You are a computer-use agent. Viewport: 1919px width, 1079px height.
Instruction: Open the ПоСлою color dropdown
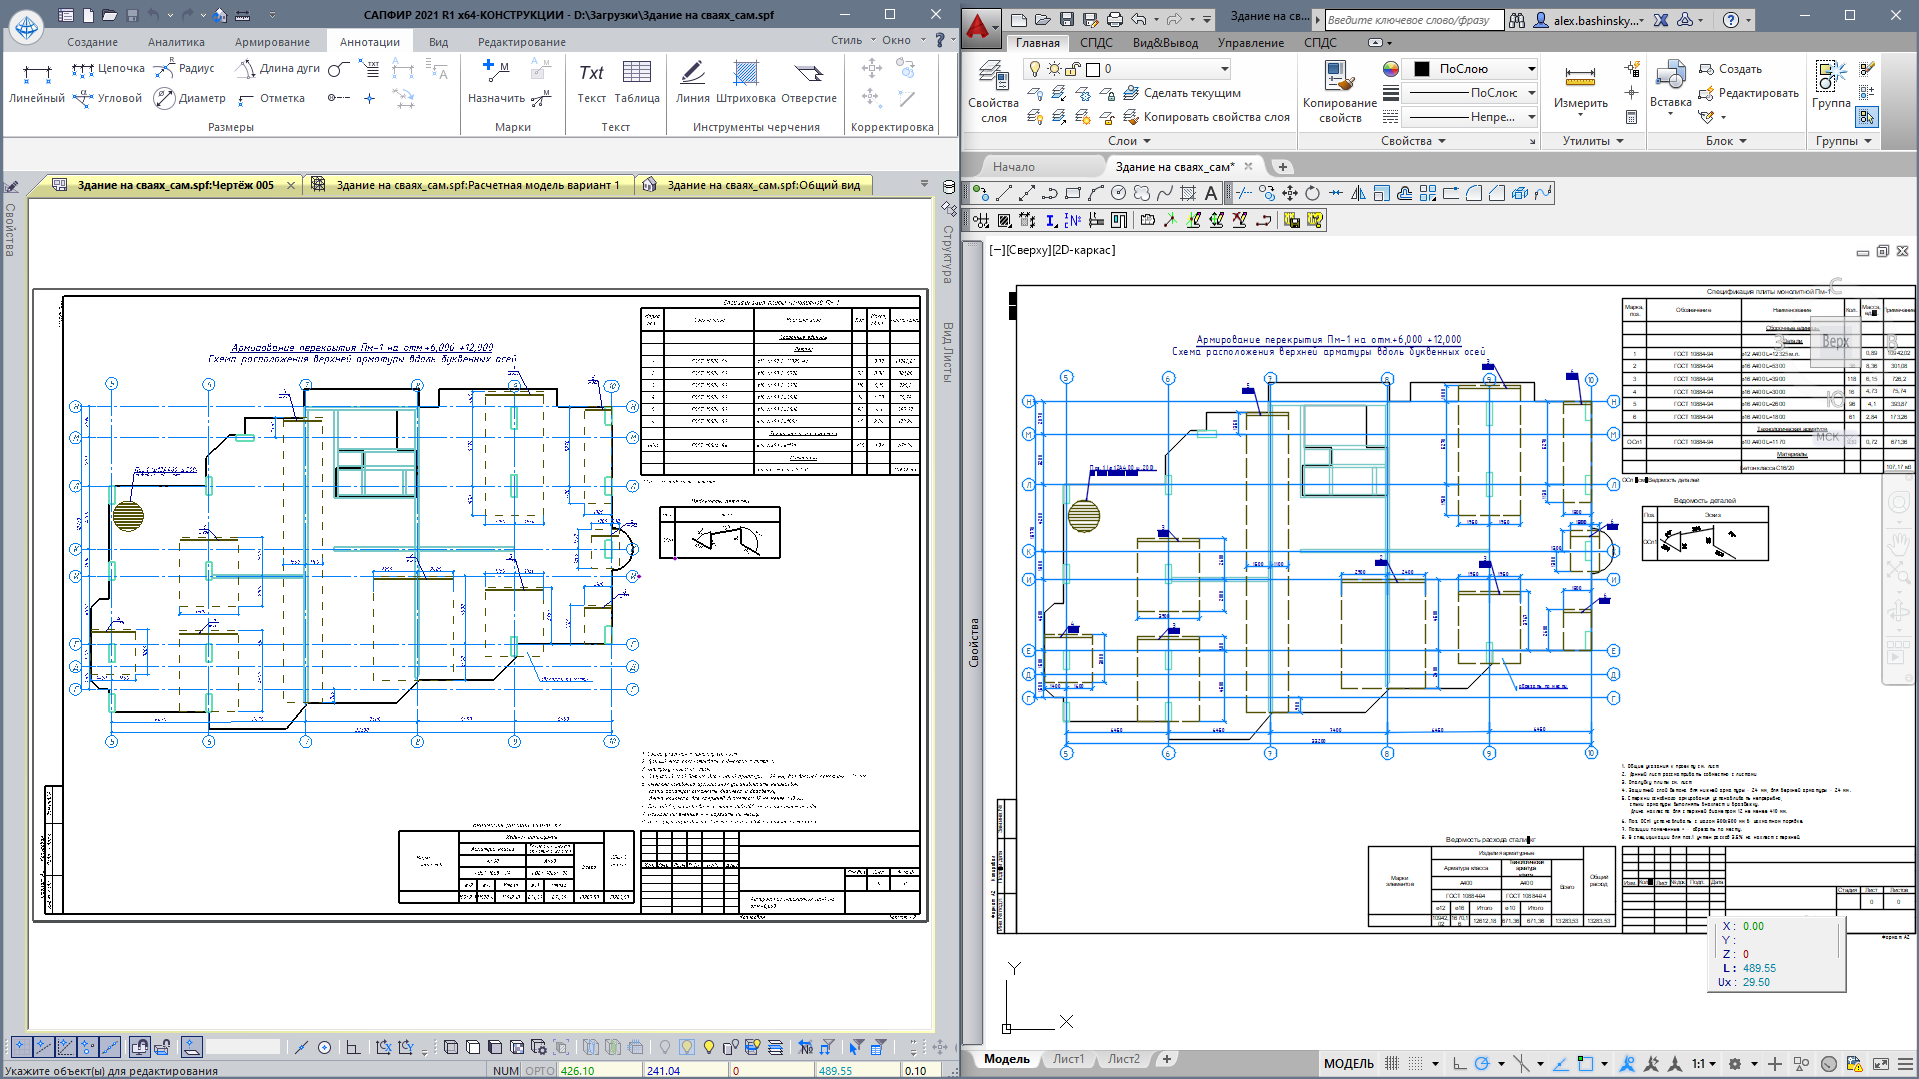click(x=1530, y=69)
